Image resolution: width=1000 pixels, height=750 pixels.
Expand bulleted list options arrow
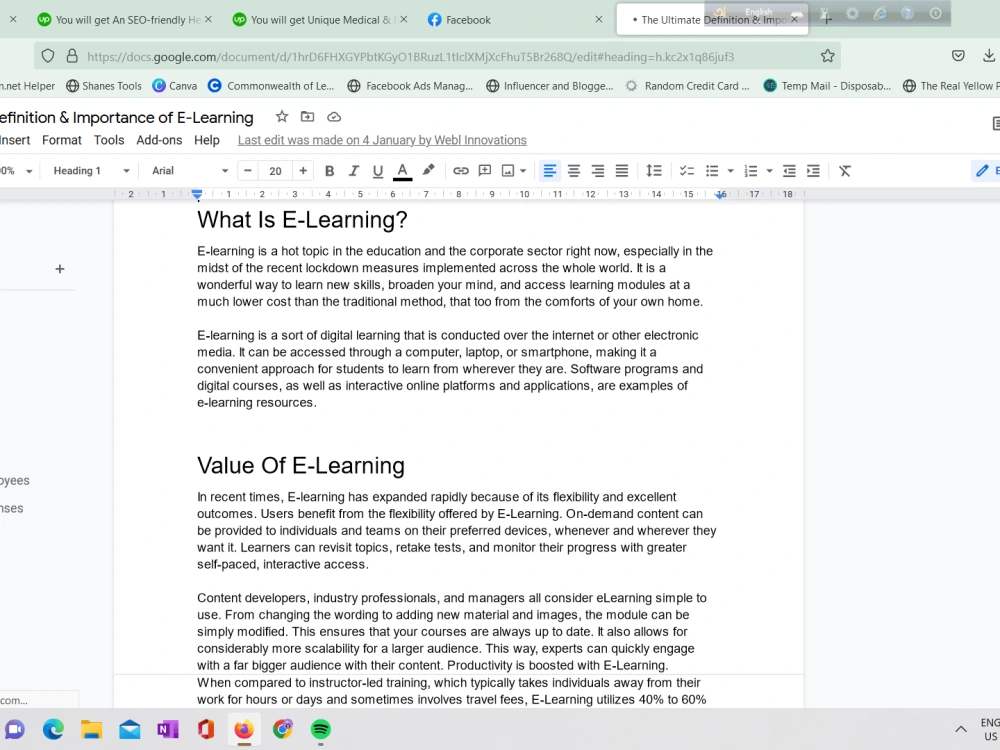click(x=731, y=171)
